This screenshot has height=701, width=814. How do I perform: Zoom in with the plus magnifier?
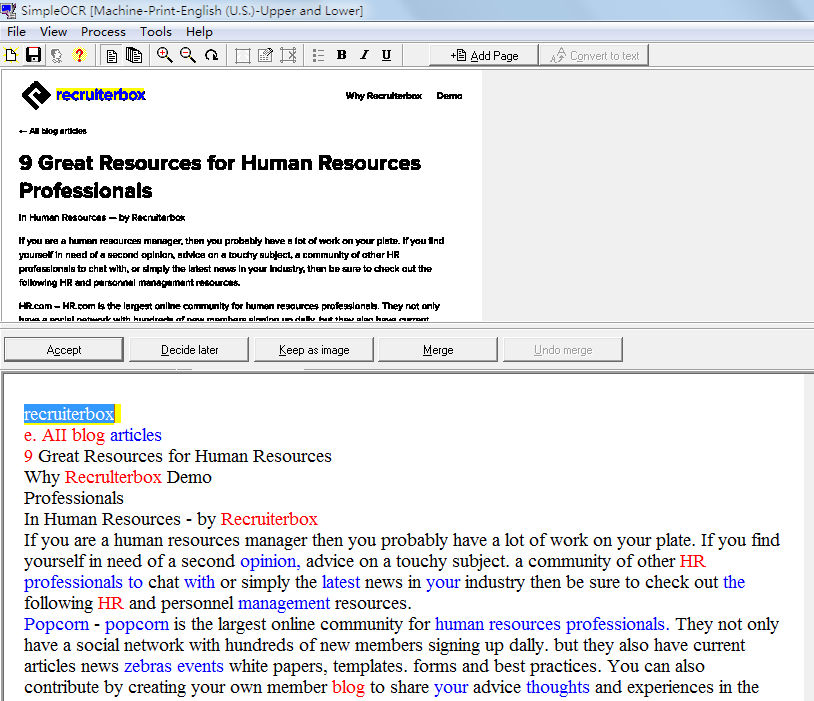coord(165,55)
